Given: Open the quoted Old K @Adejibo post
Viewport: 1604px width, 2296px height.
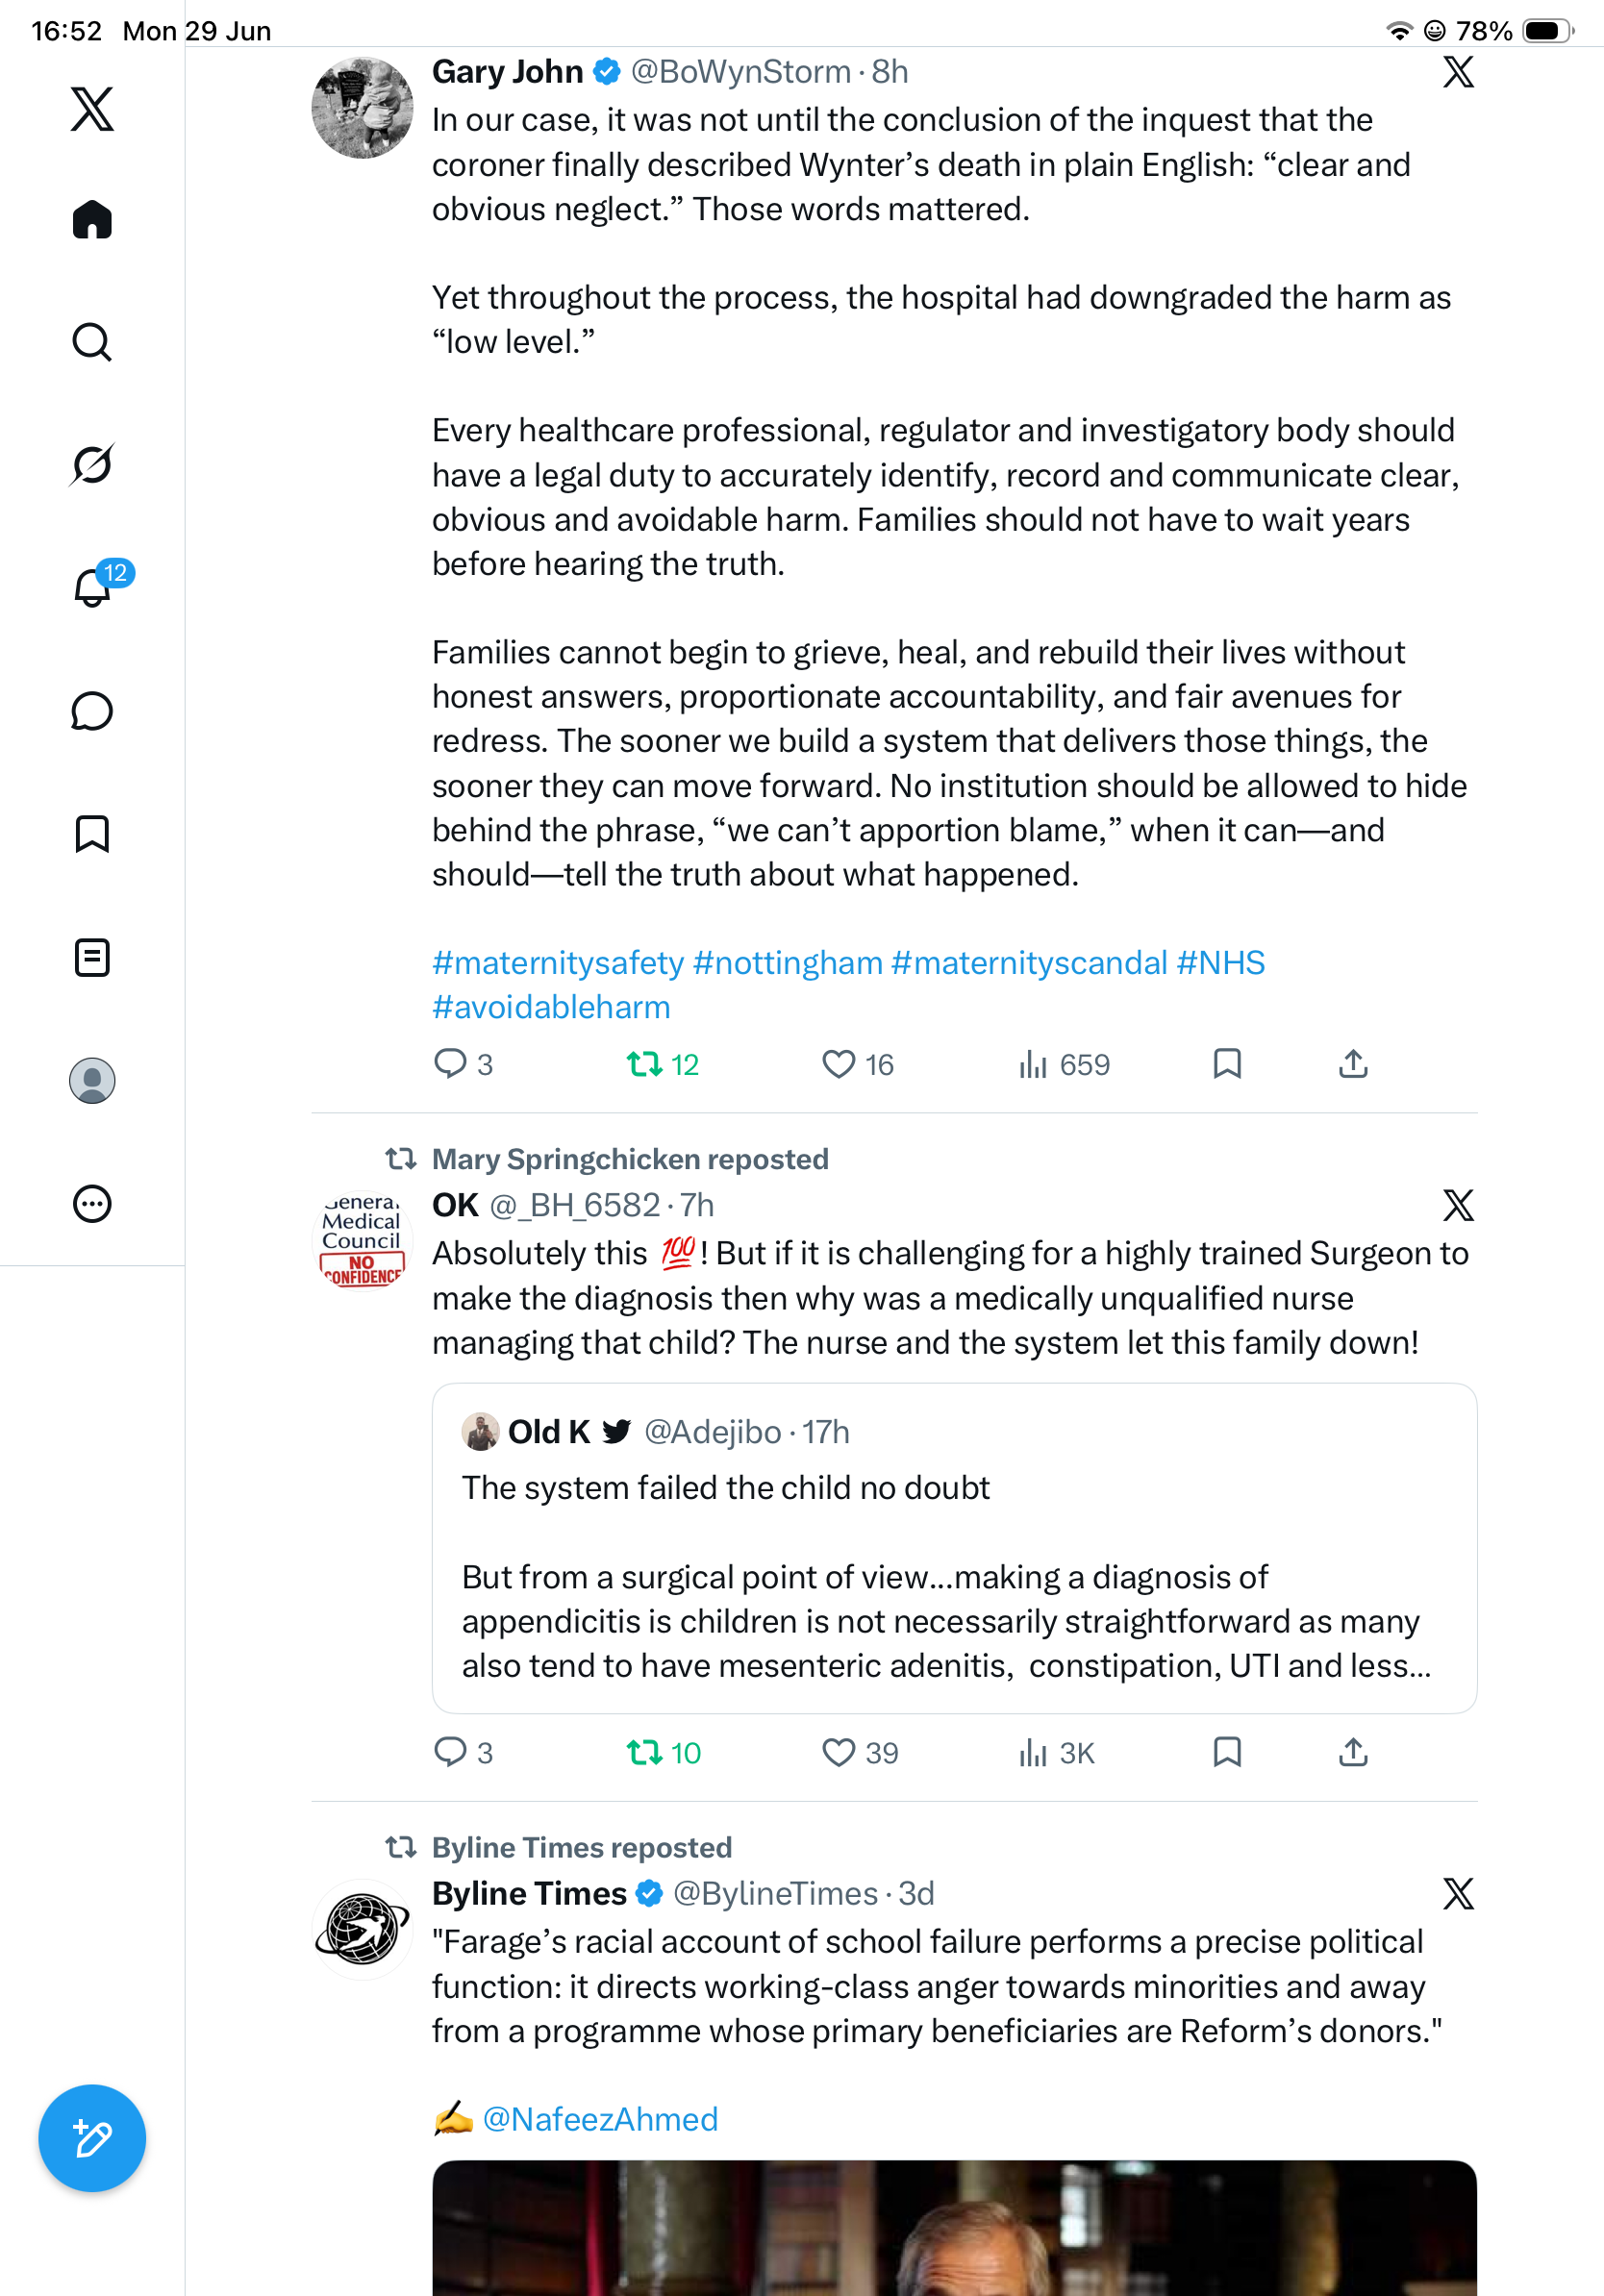Looking at the screenshot, I should [954, 1548].
